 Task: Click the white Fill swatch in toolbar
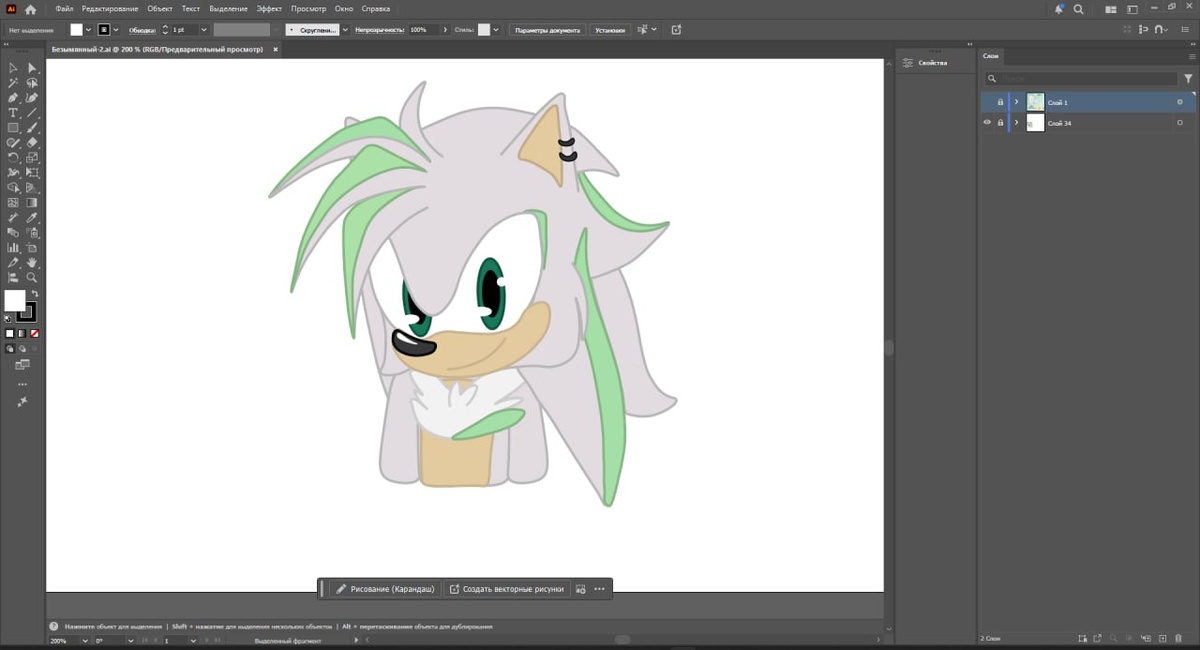(15, 300)
